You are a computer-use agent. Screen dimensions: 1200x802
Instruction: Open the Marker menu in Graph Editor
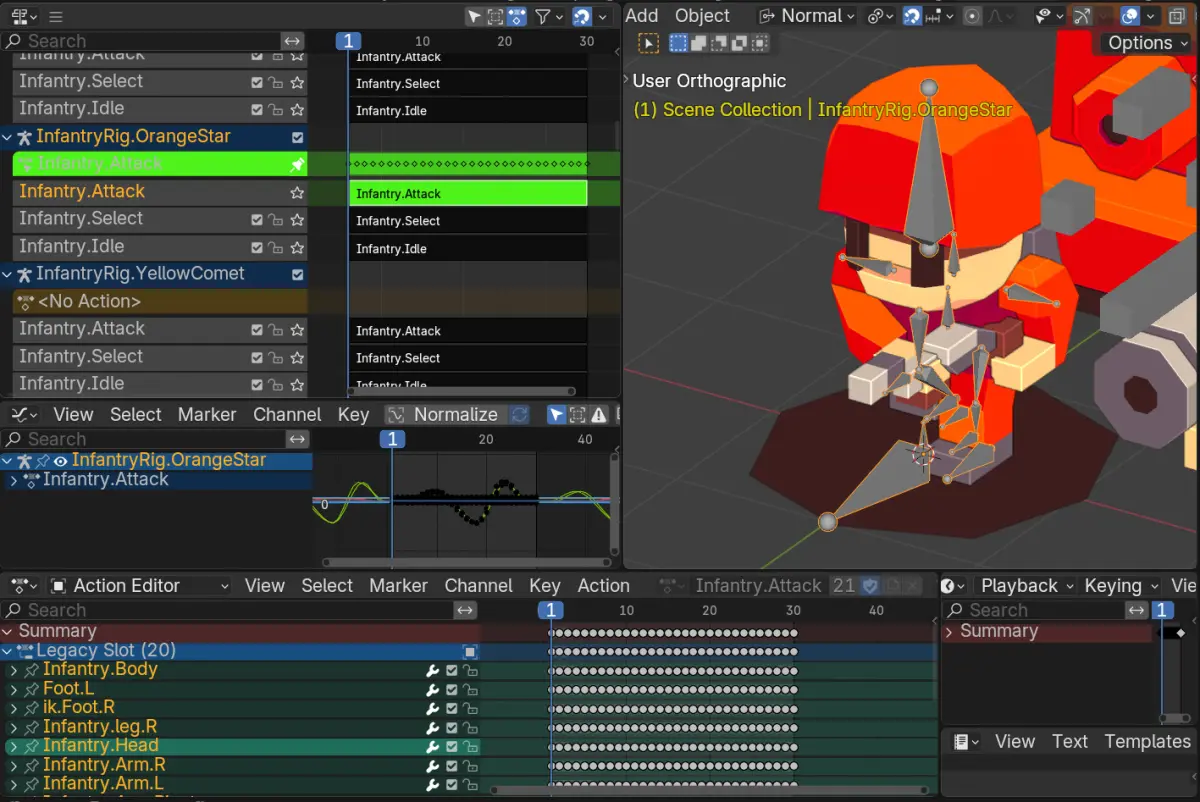207,414
